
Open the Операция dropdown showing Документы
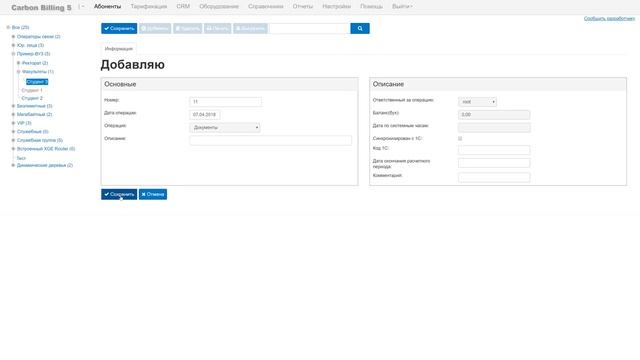(x=225, y=128)
